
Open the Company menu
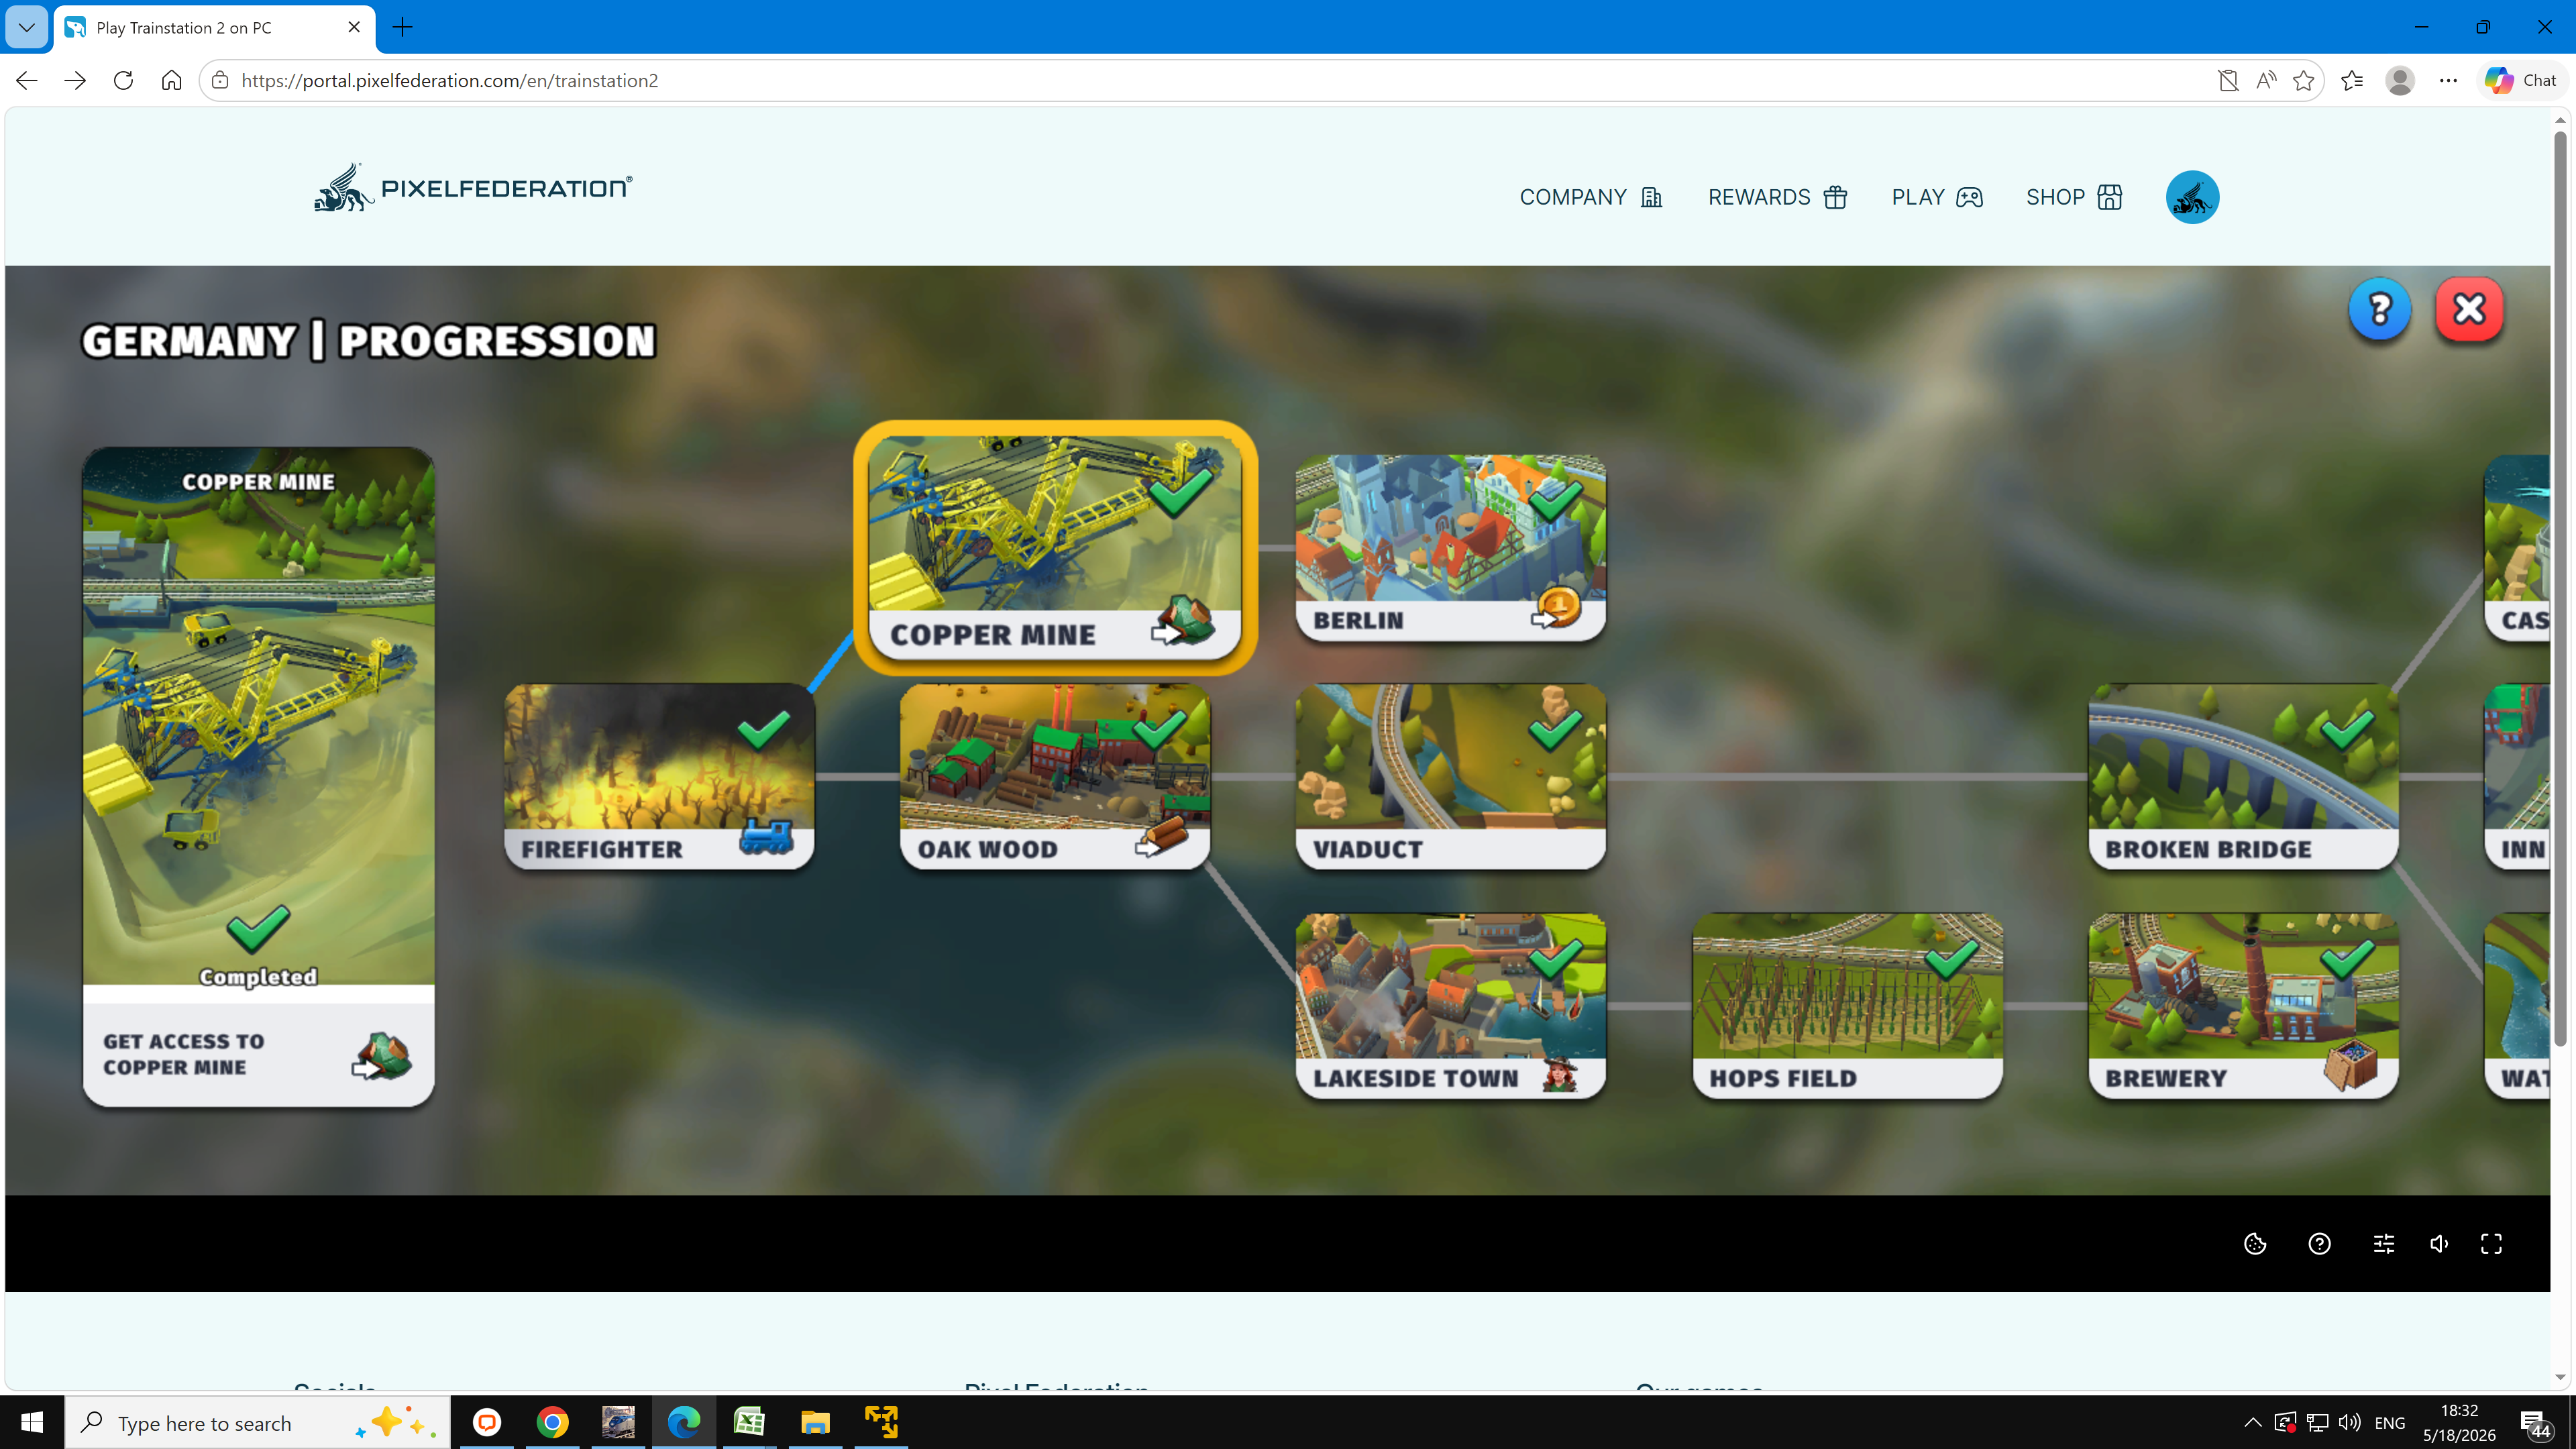tap(1591, 197)
